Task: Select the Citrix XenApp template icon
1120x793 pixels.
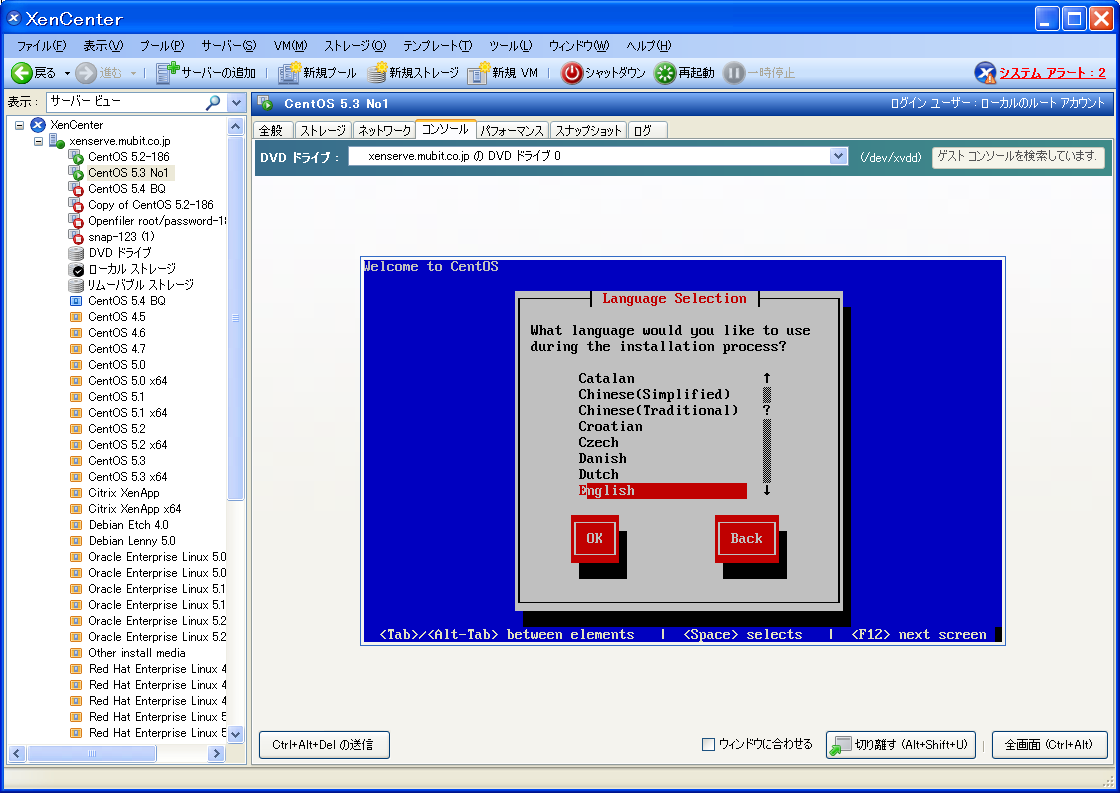Action: (x=76, y=493)
